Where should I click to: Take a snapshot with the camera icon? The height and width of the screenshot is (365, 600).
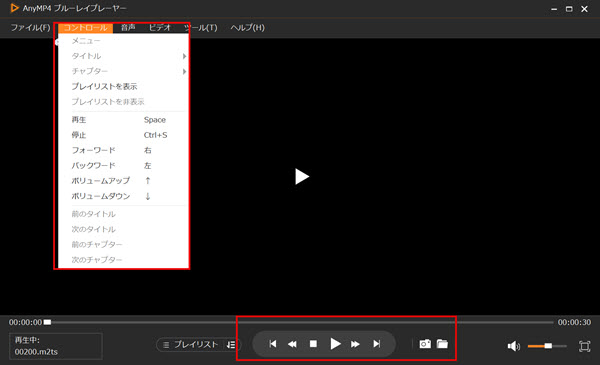pos(425,344)
